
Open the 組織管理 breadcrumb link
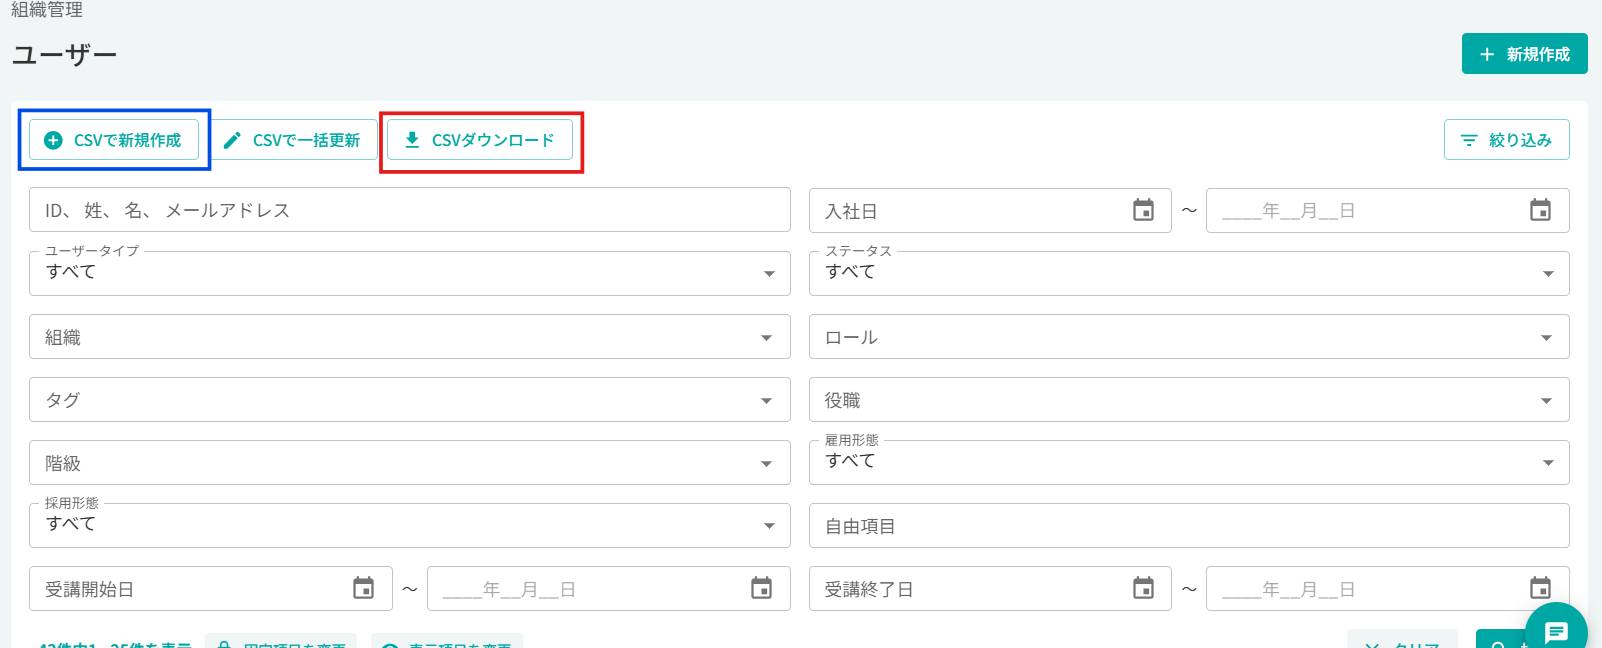point(46,10)
